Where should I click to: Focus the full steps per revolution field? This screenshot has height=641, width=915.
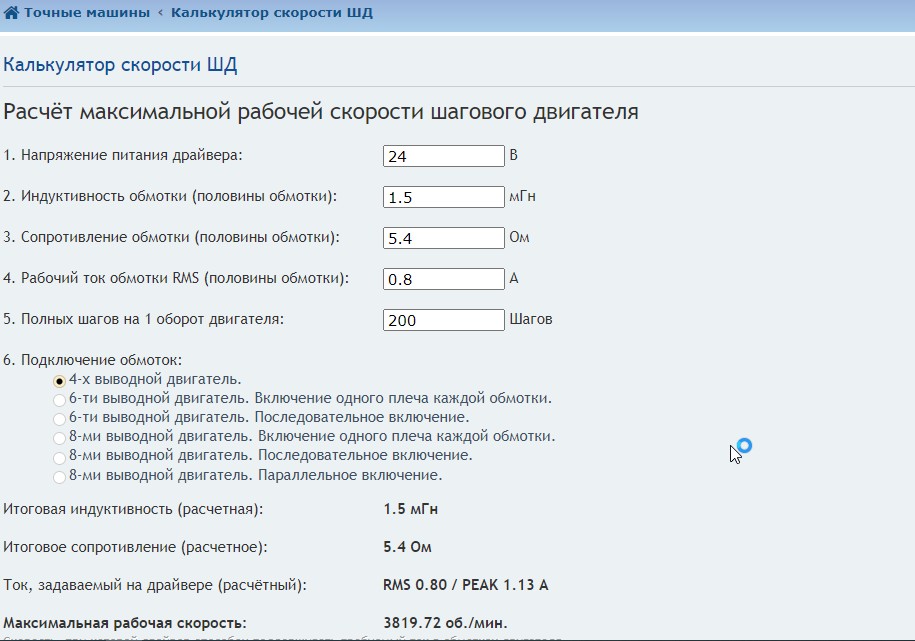[x=443, y=320]
